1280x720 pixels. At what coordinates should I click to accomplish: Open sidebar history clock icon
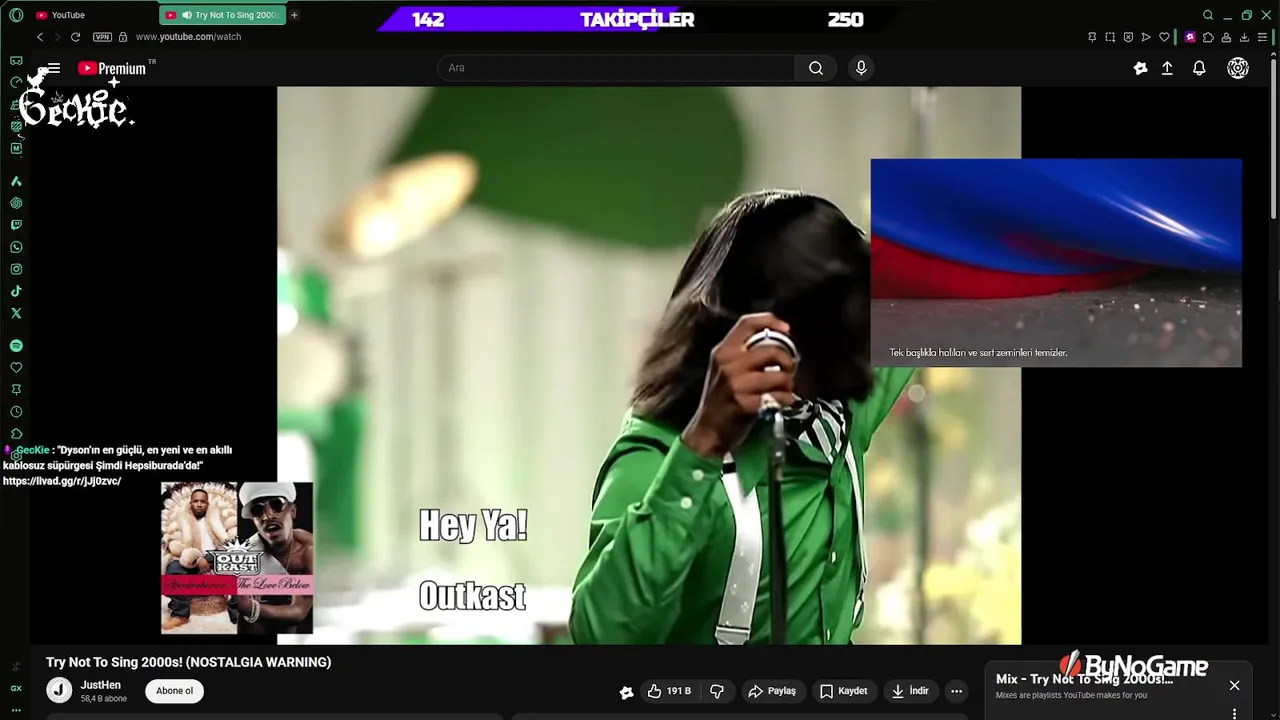click(x=16, y=412)
